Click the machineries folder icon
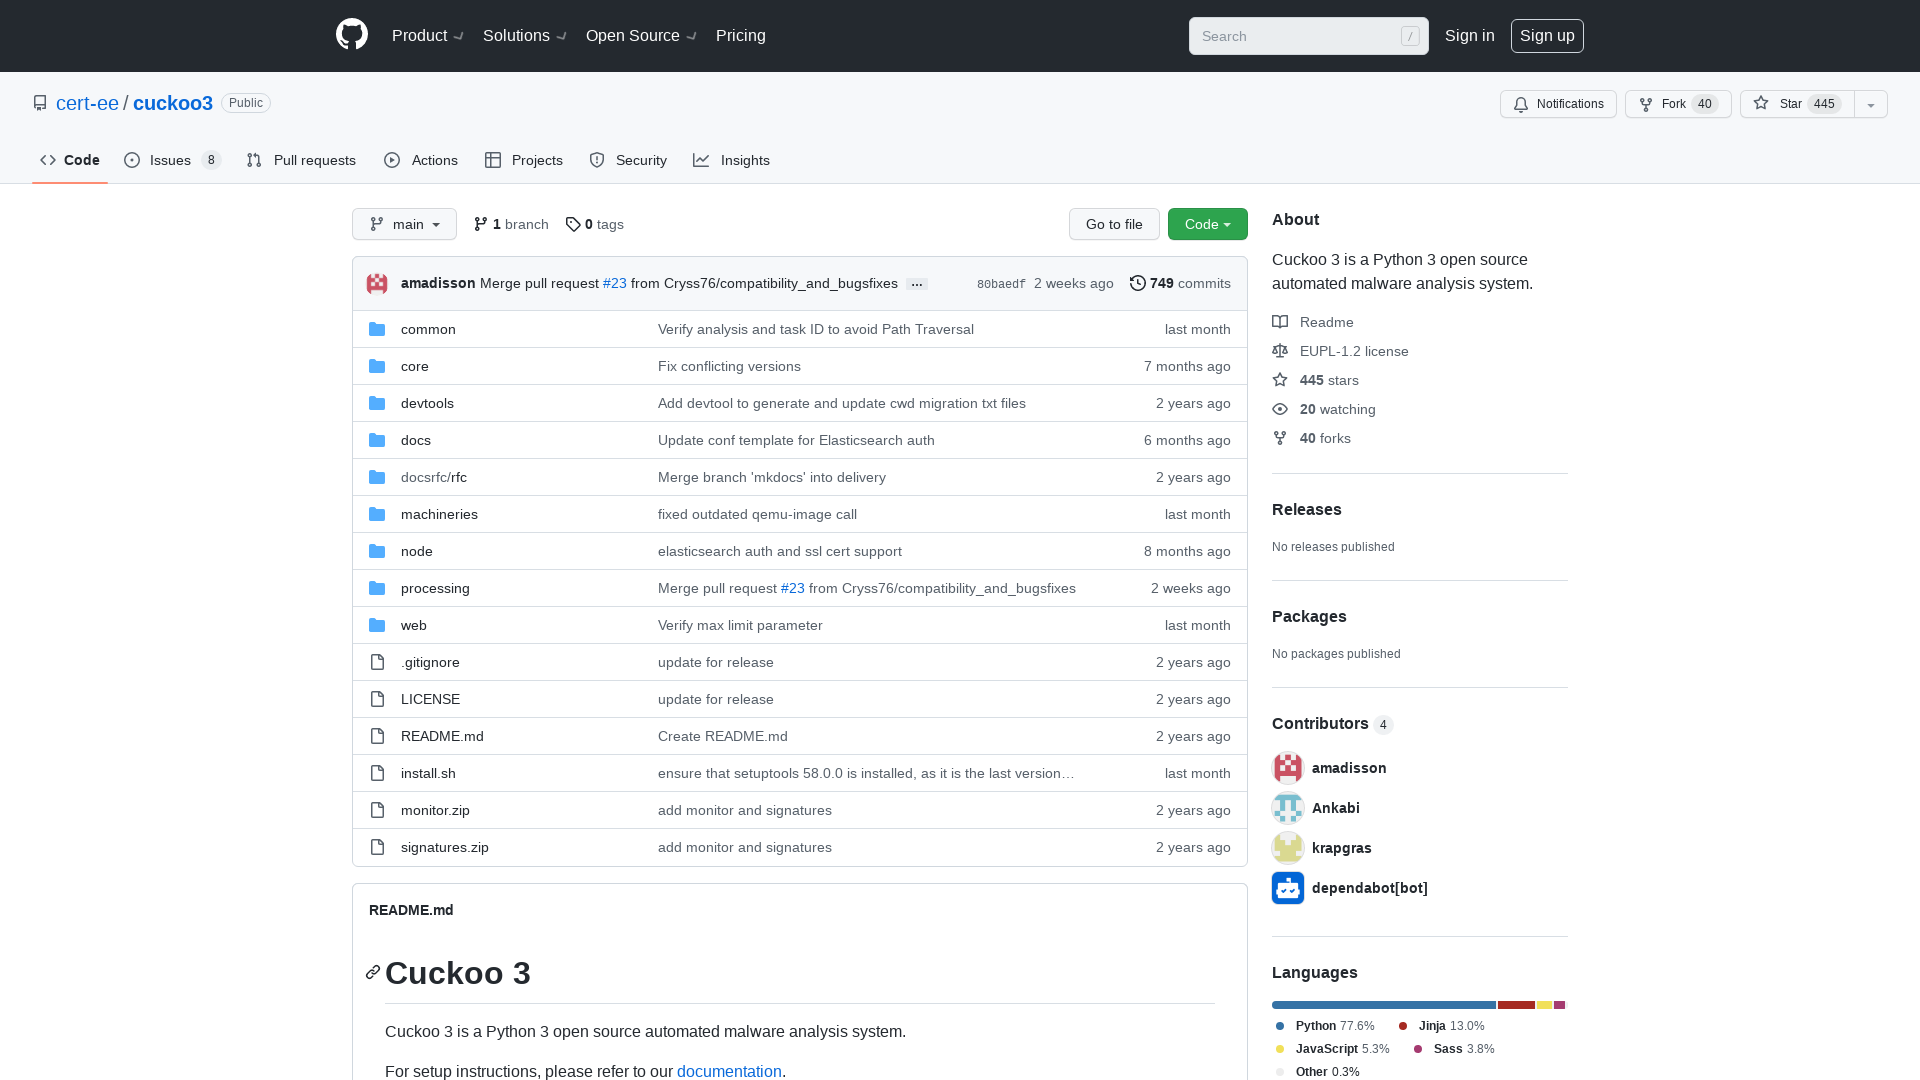The image size is (1920, 1080). click(x=377, y=514)
